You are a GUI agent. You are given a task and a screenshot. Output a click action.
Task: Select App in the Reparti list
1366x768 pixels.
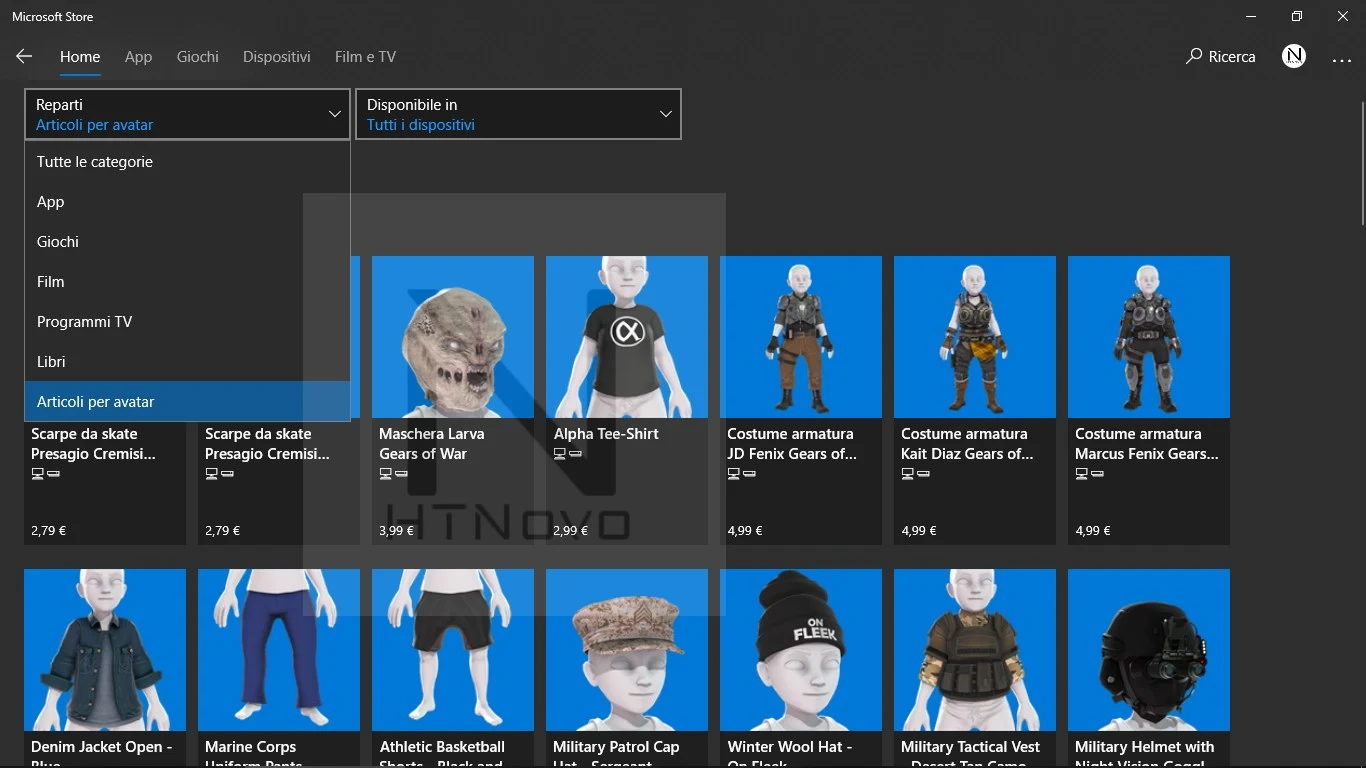pyautogui.click(x=187, y=202)
